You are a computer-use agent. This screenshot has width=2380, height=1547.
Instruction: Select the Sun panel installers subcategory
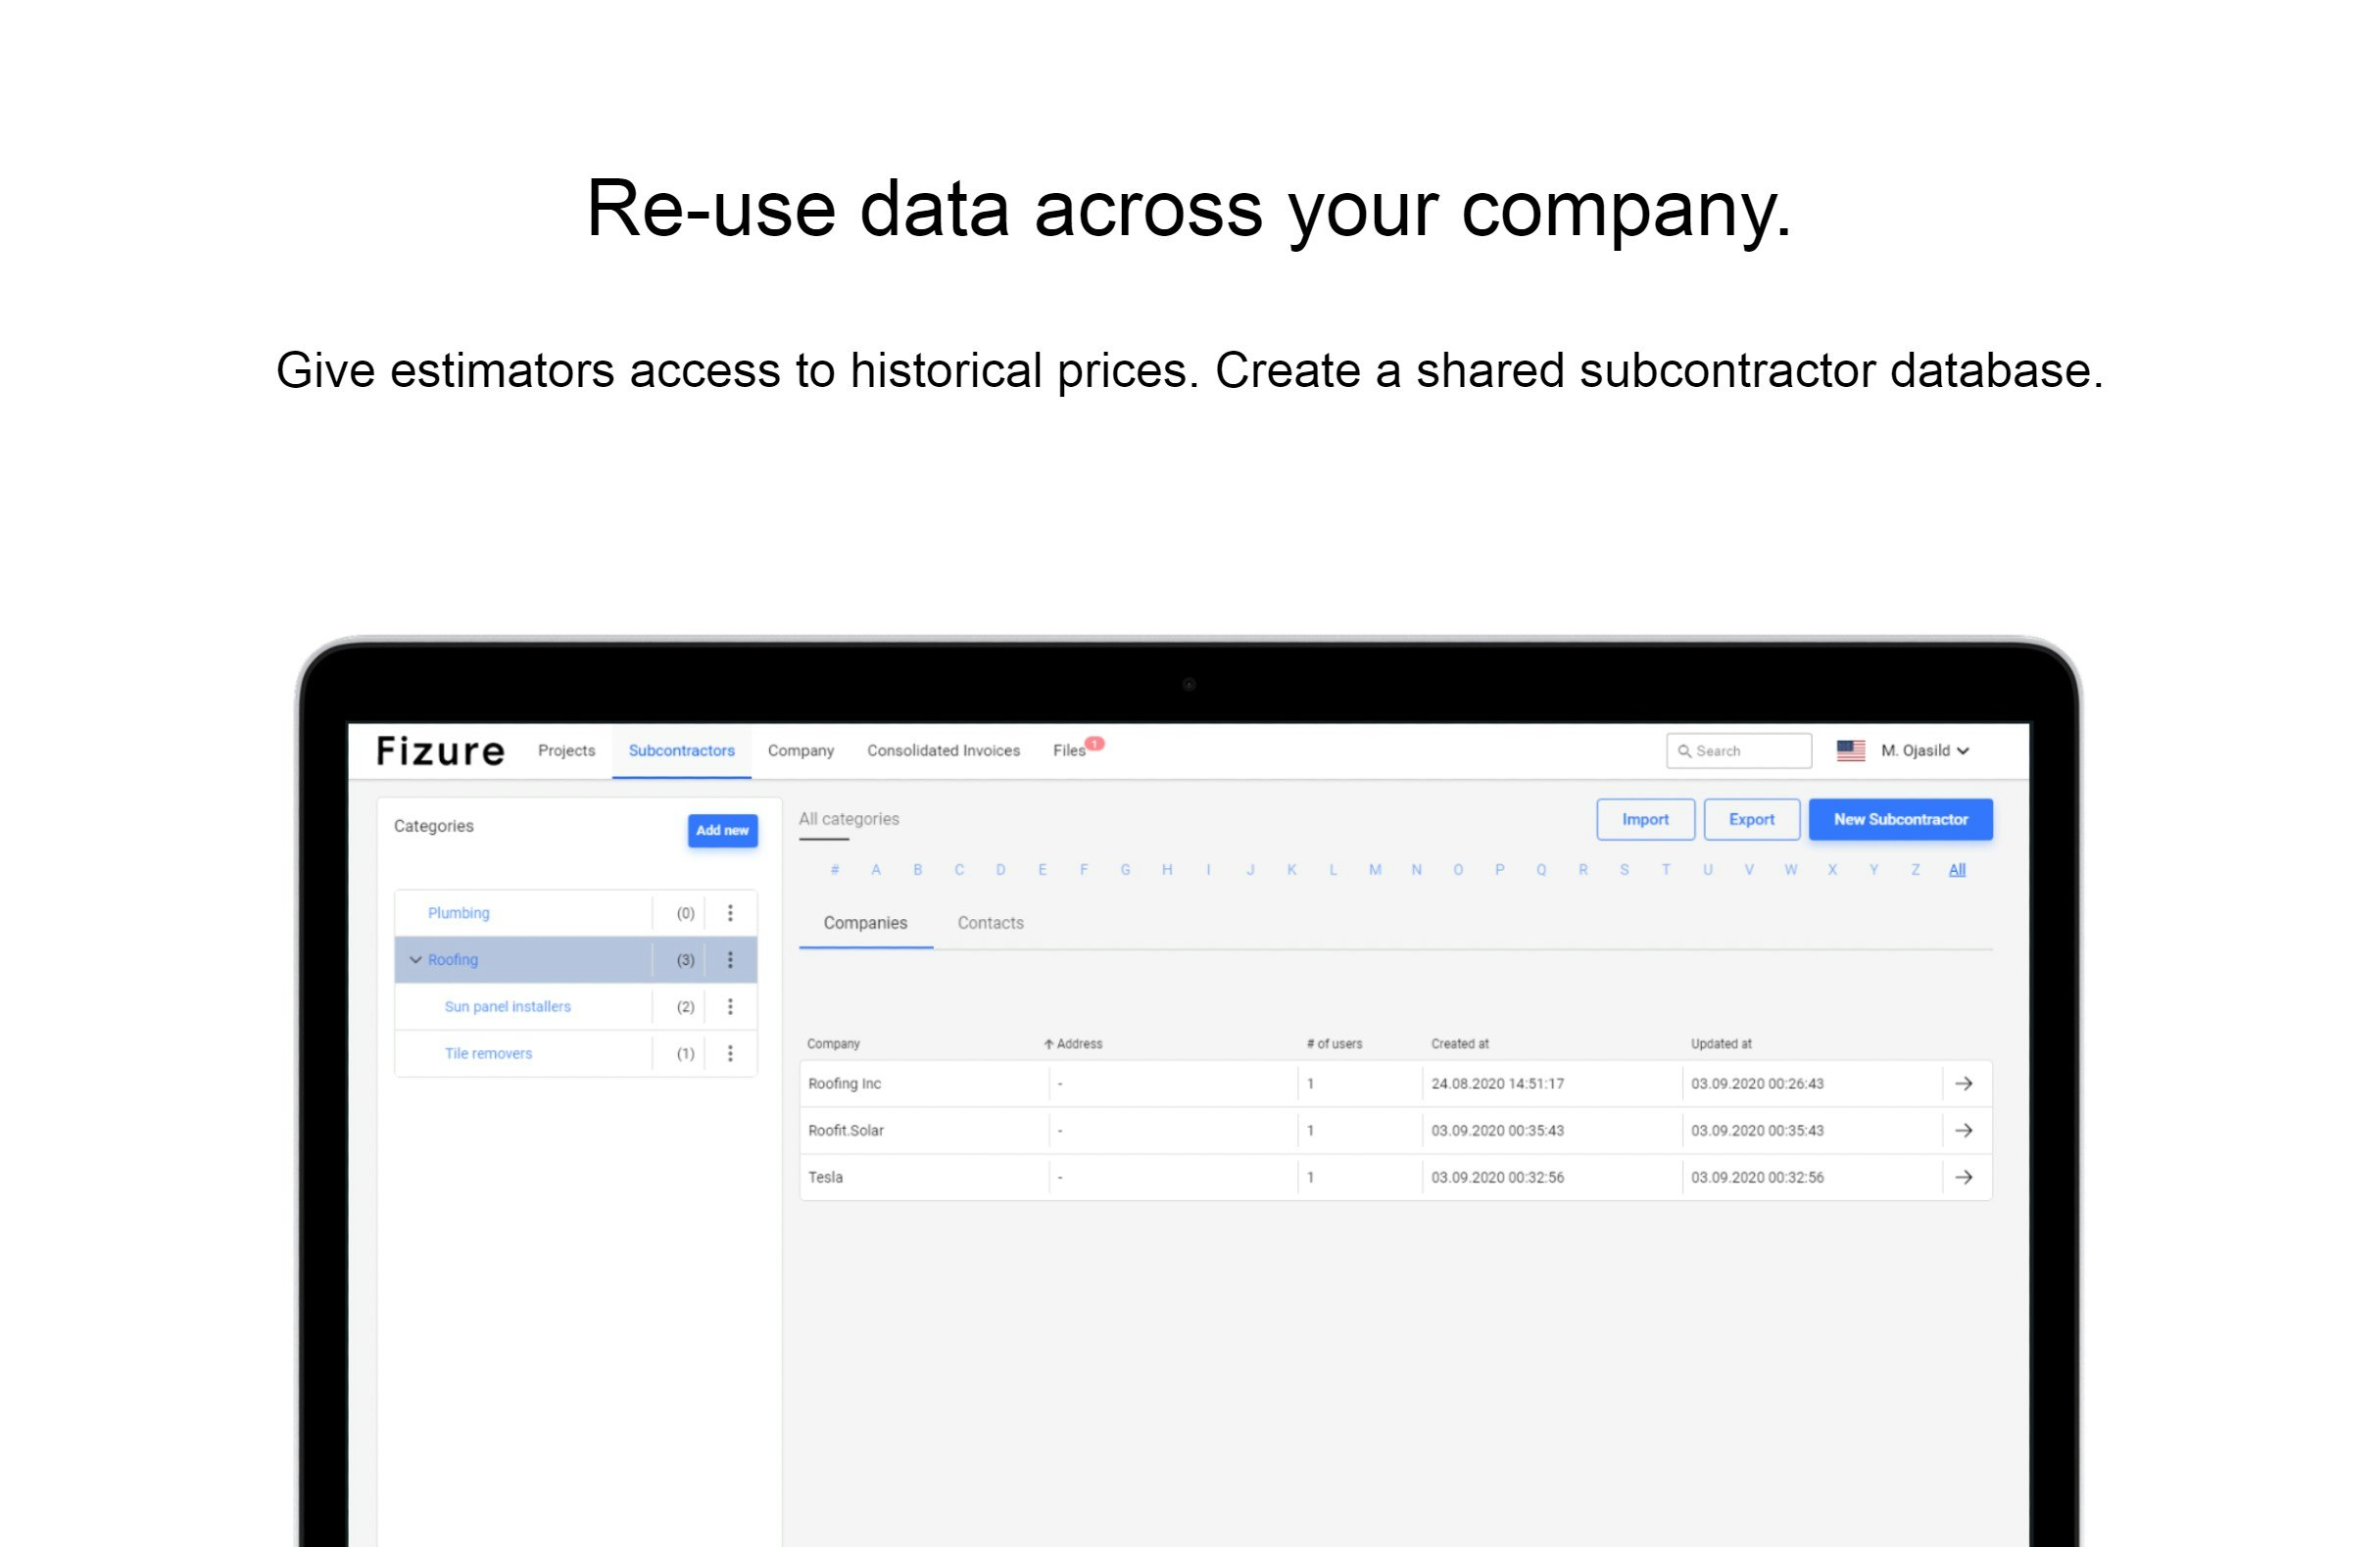click(507, 1007)
